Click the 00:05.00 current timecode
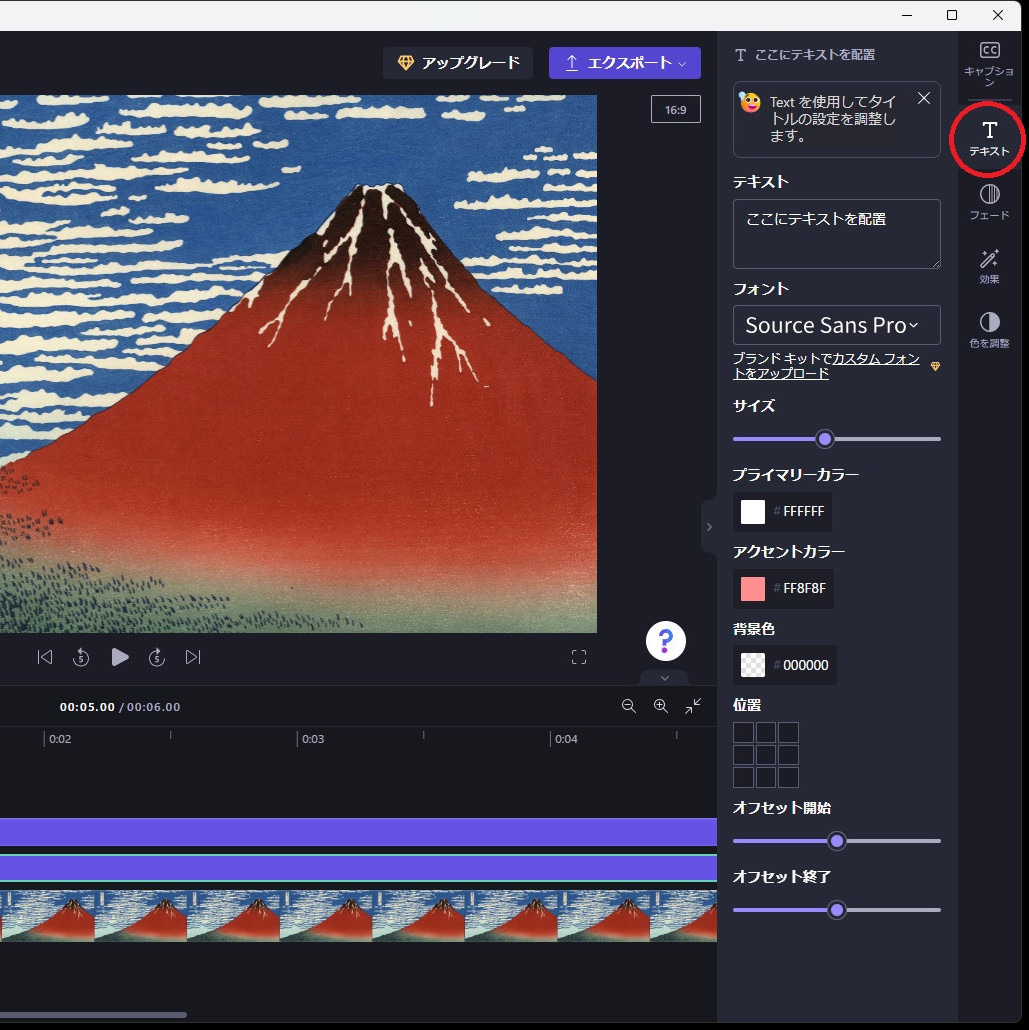Viewport: 1029px width, 1030px height. (87, 707)
